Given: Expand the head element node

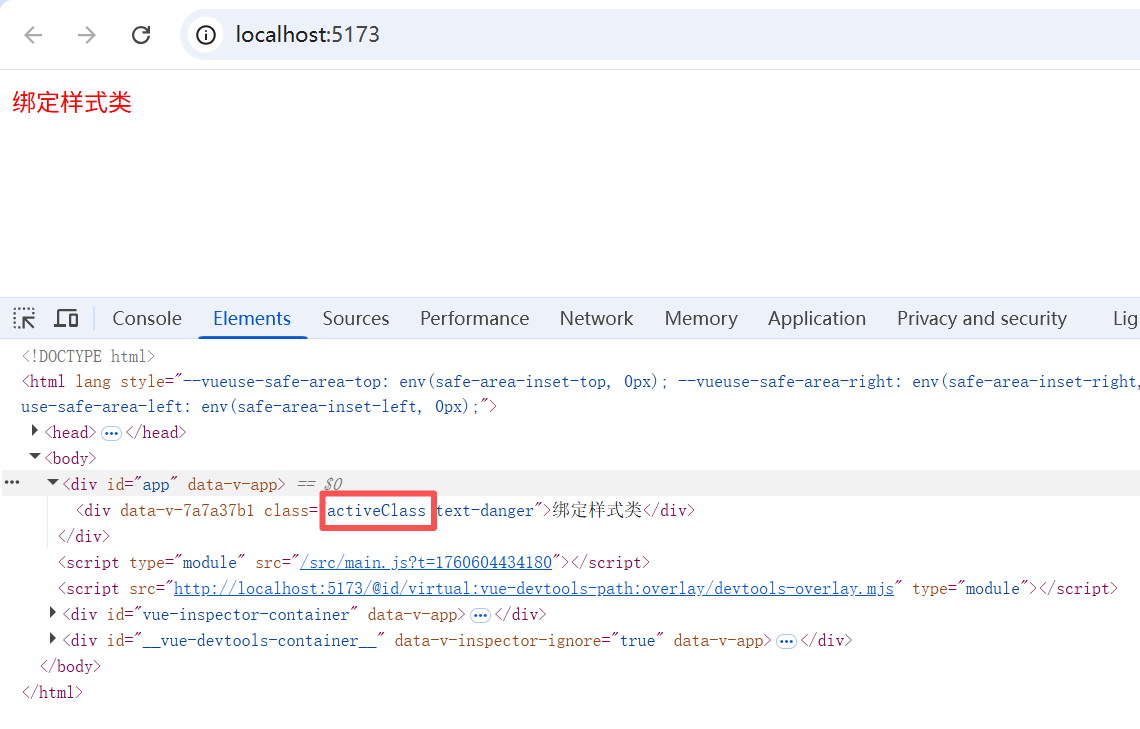Looking at the screenshot, I should pyautogui.click(x=34, y=431).
